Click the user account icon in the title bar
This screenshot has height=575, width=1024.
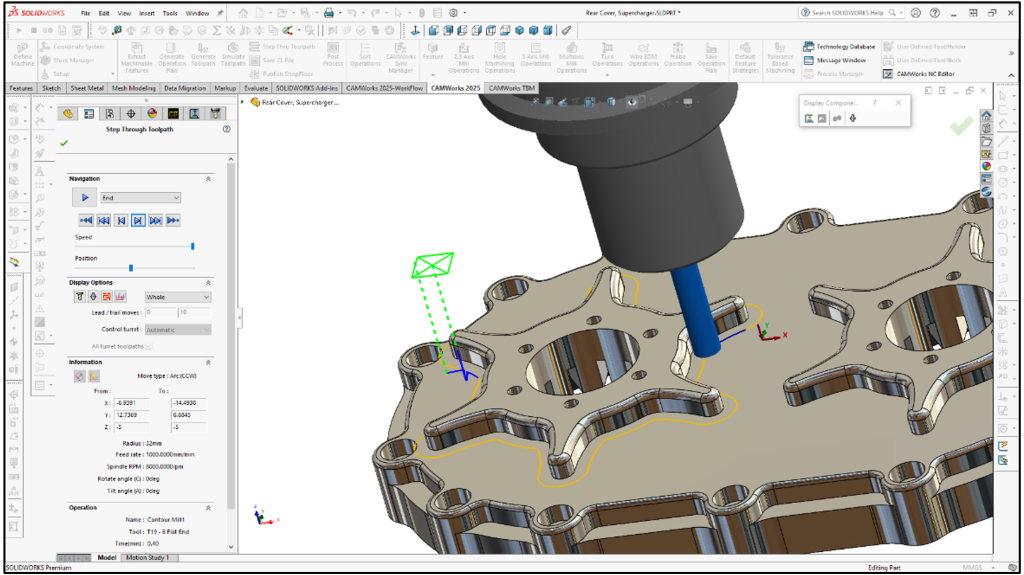point(916,12)
